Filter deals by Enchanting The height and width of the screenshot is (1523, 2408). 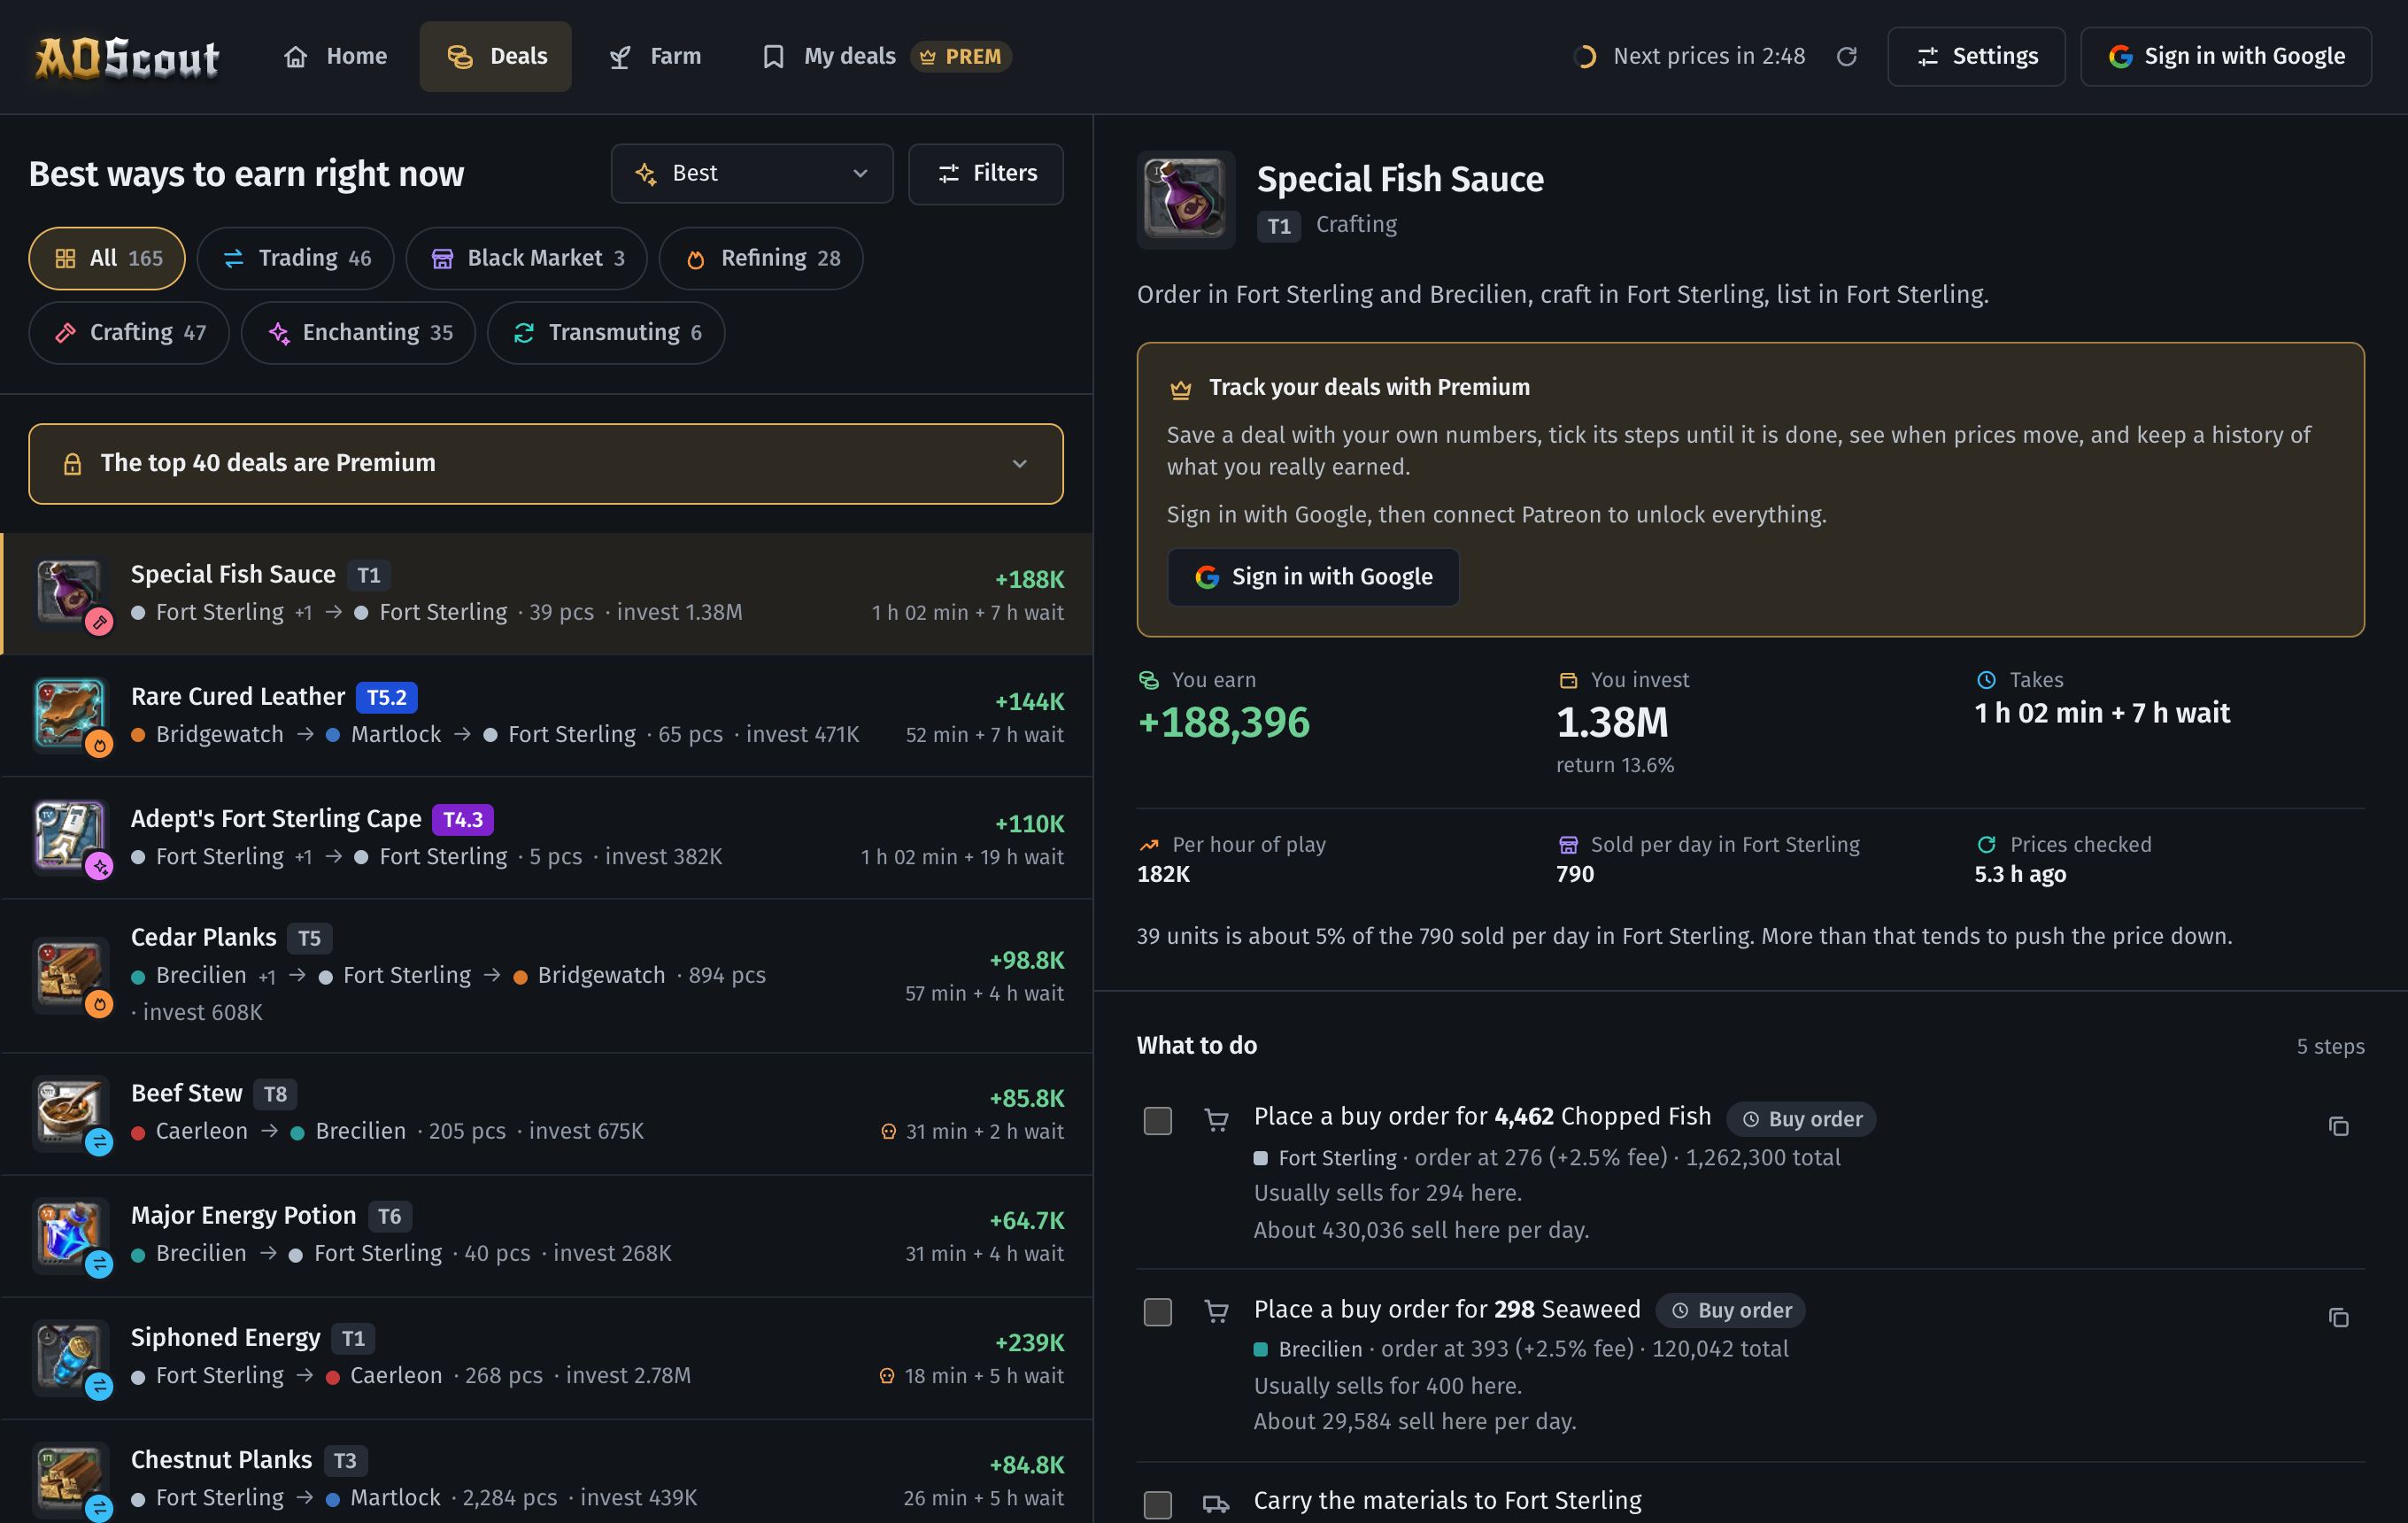[358, 333]
